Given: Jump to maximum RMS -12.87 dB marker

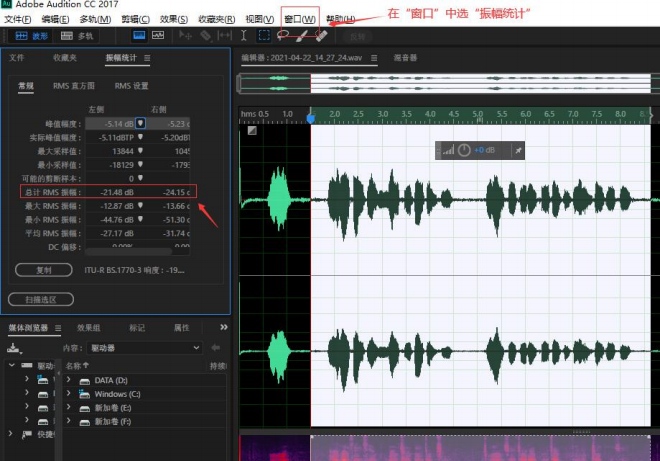Looking at the screenshot, I should pyautogui.click(x=141, y=205).
